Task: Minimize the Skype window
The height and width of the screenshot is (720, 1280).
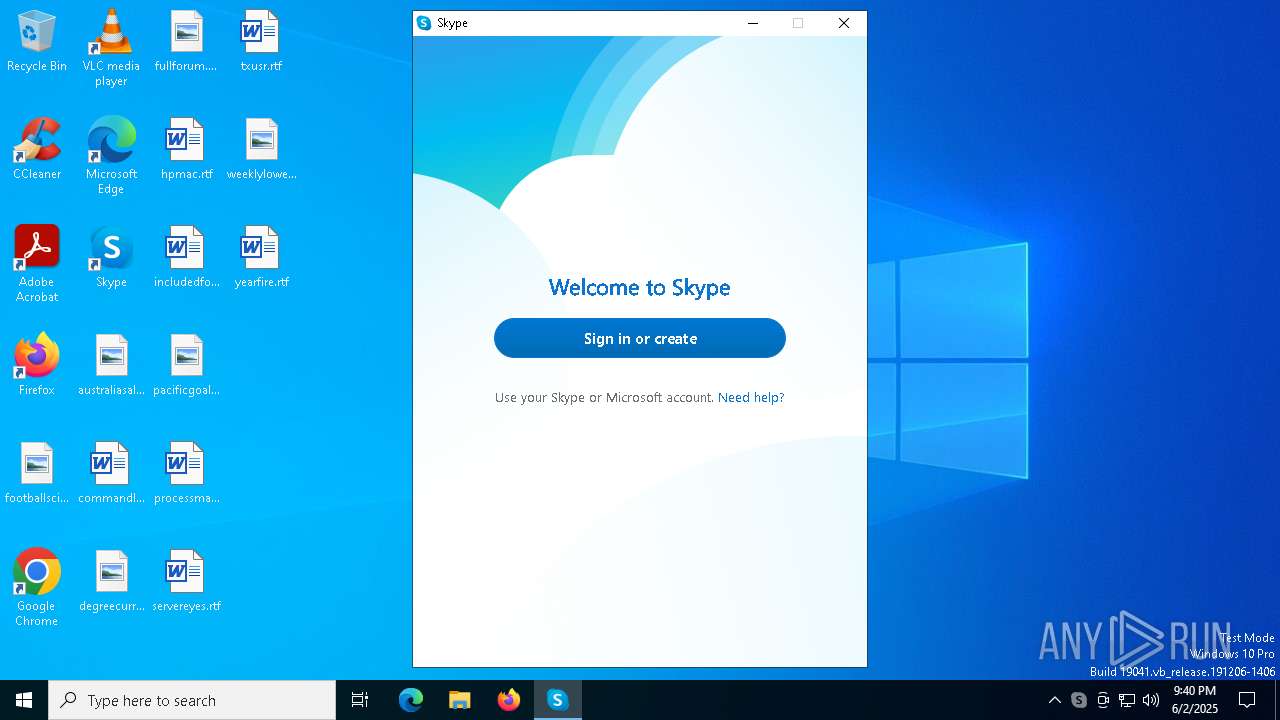Action: click(x=753, y=23)
